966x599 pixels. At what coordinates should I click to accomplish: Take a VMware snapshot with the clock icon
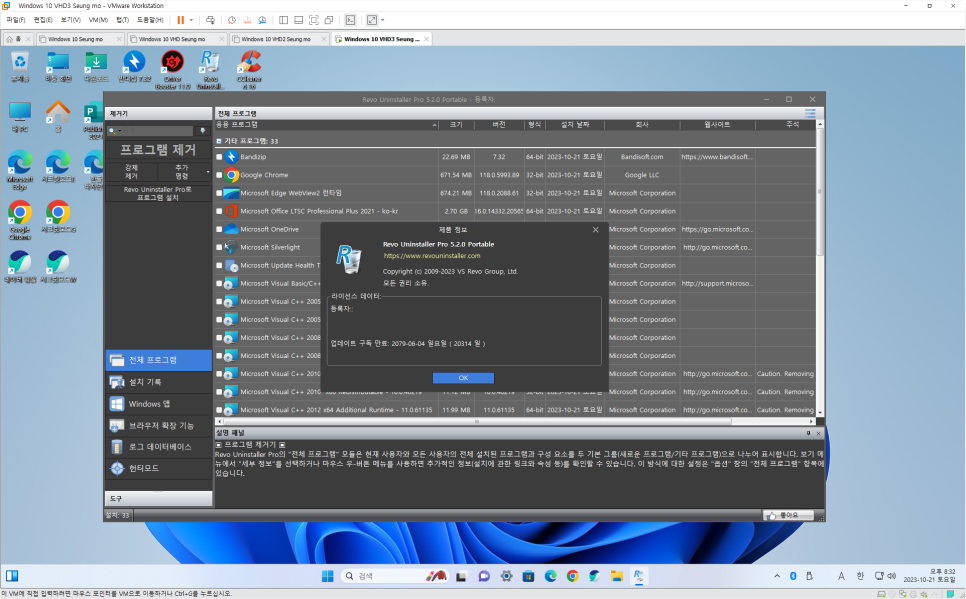pyautogui.click(x=232, y=20)
